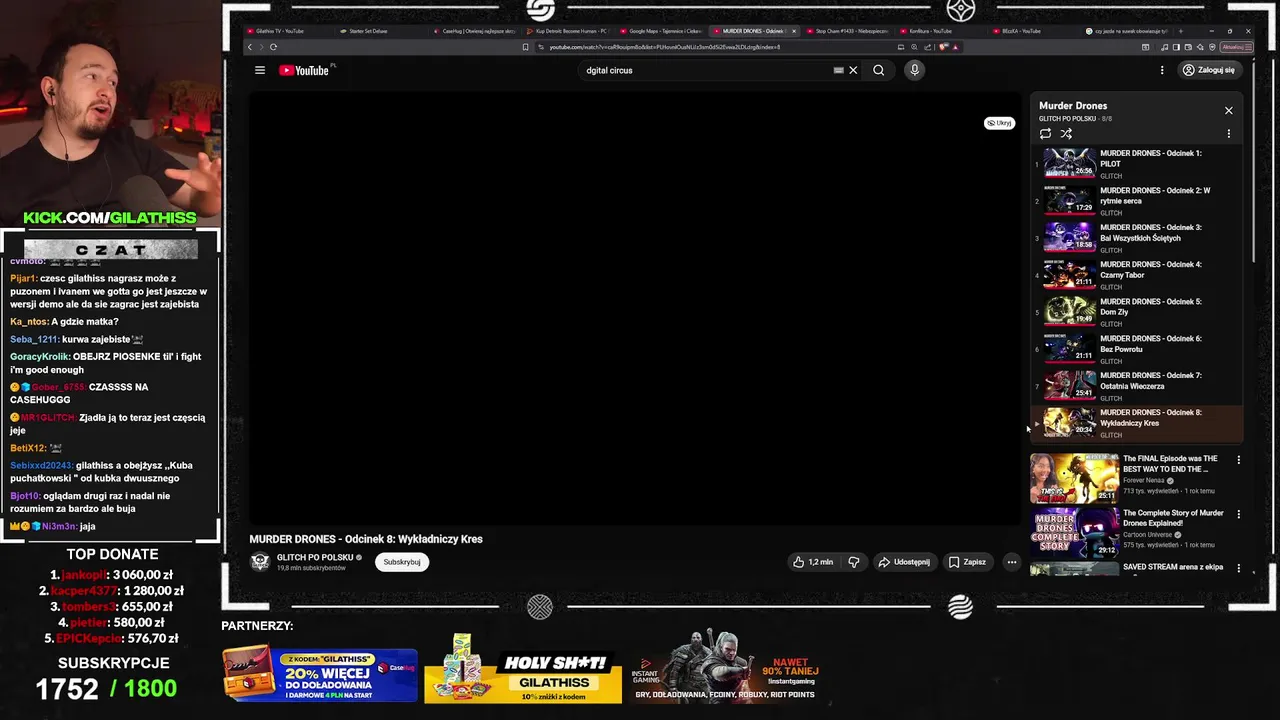This screenshot has width=1280, height=720.
Task: Open the media control music-note icon
Action: 1163,47
